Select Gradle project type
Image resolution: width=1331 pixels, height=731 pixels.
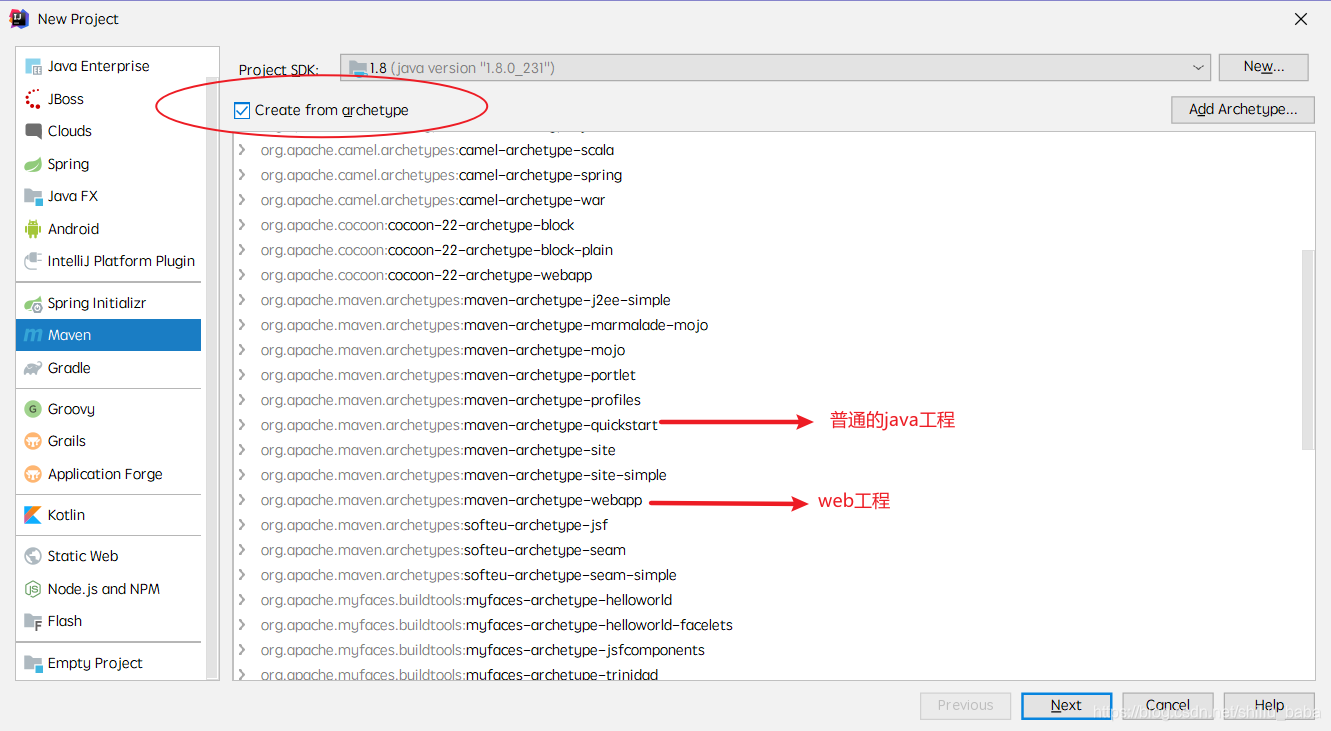click(x=108, y=368)
